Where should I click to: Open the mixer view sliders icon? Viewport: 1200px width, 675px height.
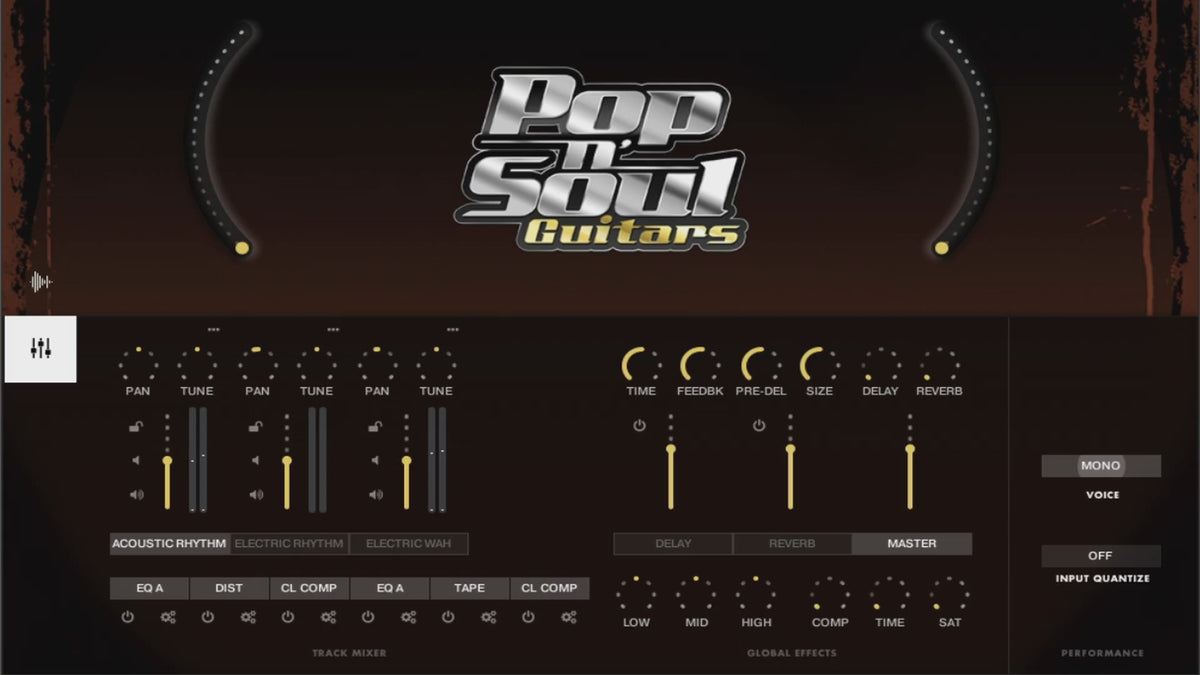click(40, 349)
